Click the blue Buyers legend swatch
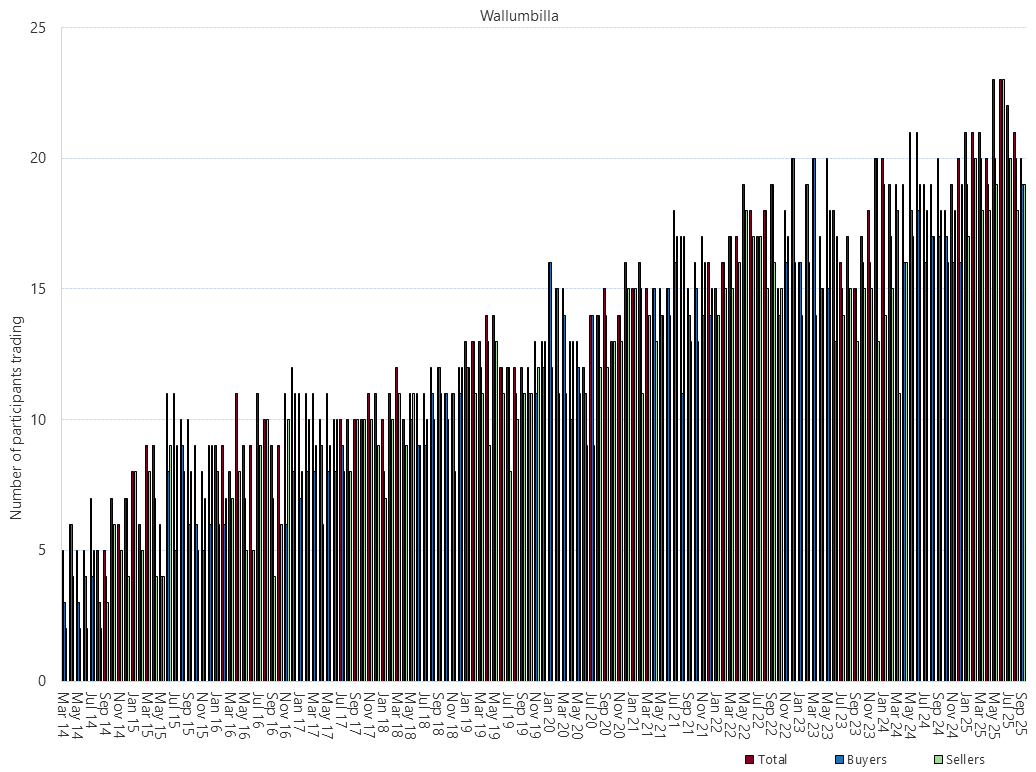Viewport: 1036px width, 772px height. coord(838,760)
